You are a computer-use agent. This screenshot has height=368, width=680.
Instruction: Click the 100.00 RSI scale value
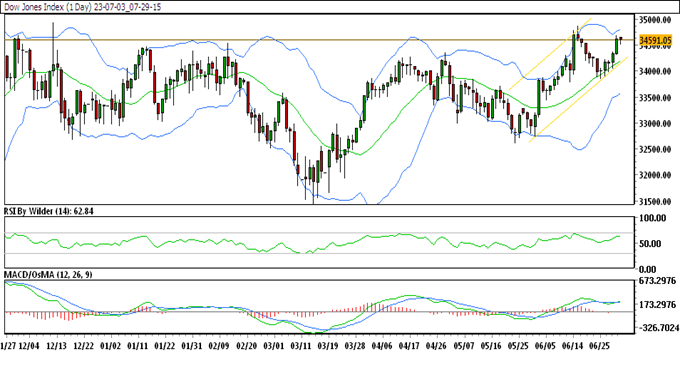(653, 218)
